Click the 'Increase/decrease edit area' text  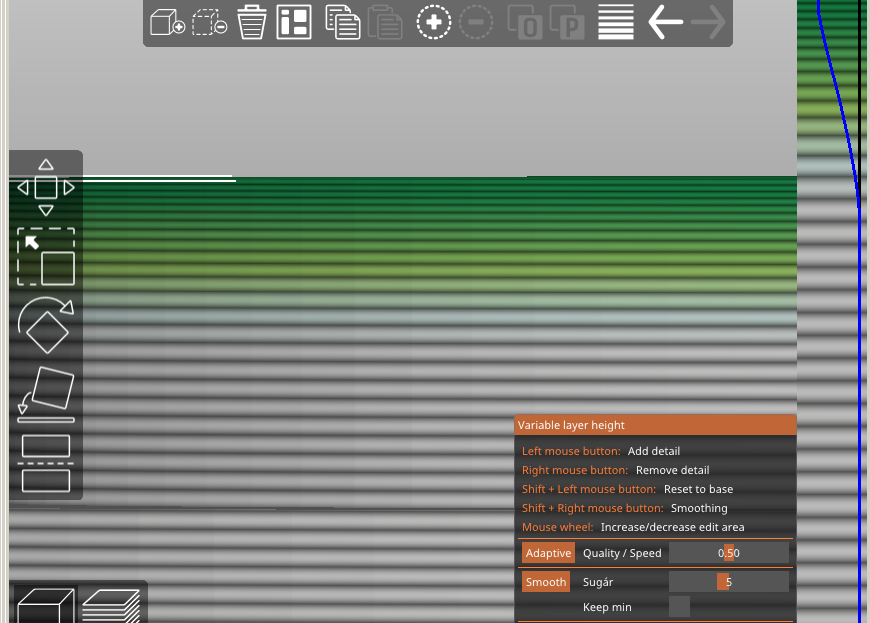point(672,527)
